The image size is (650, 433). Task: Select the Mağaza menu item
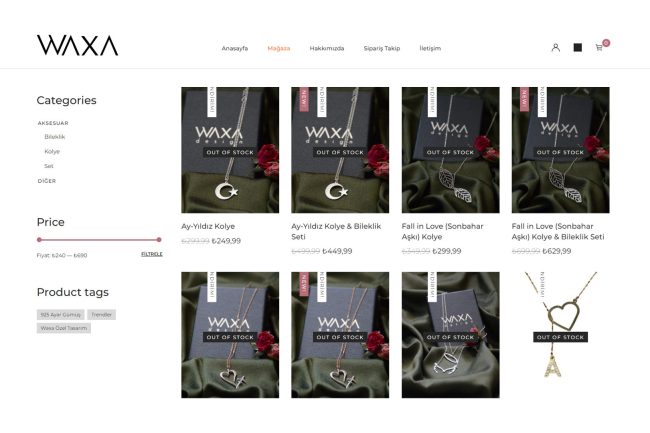(x=279, y=48)
